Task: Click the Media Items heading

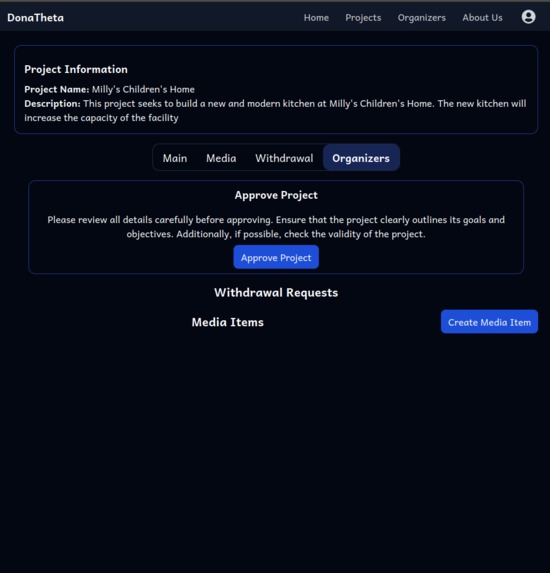Action: click(227, 322)
